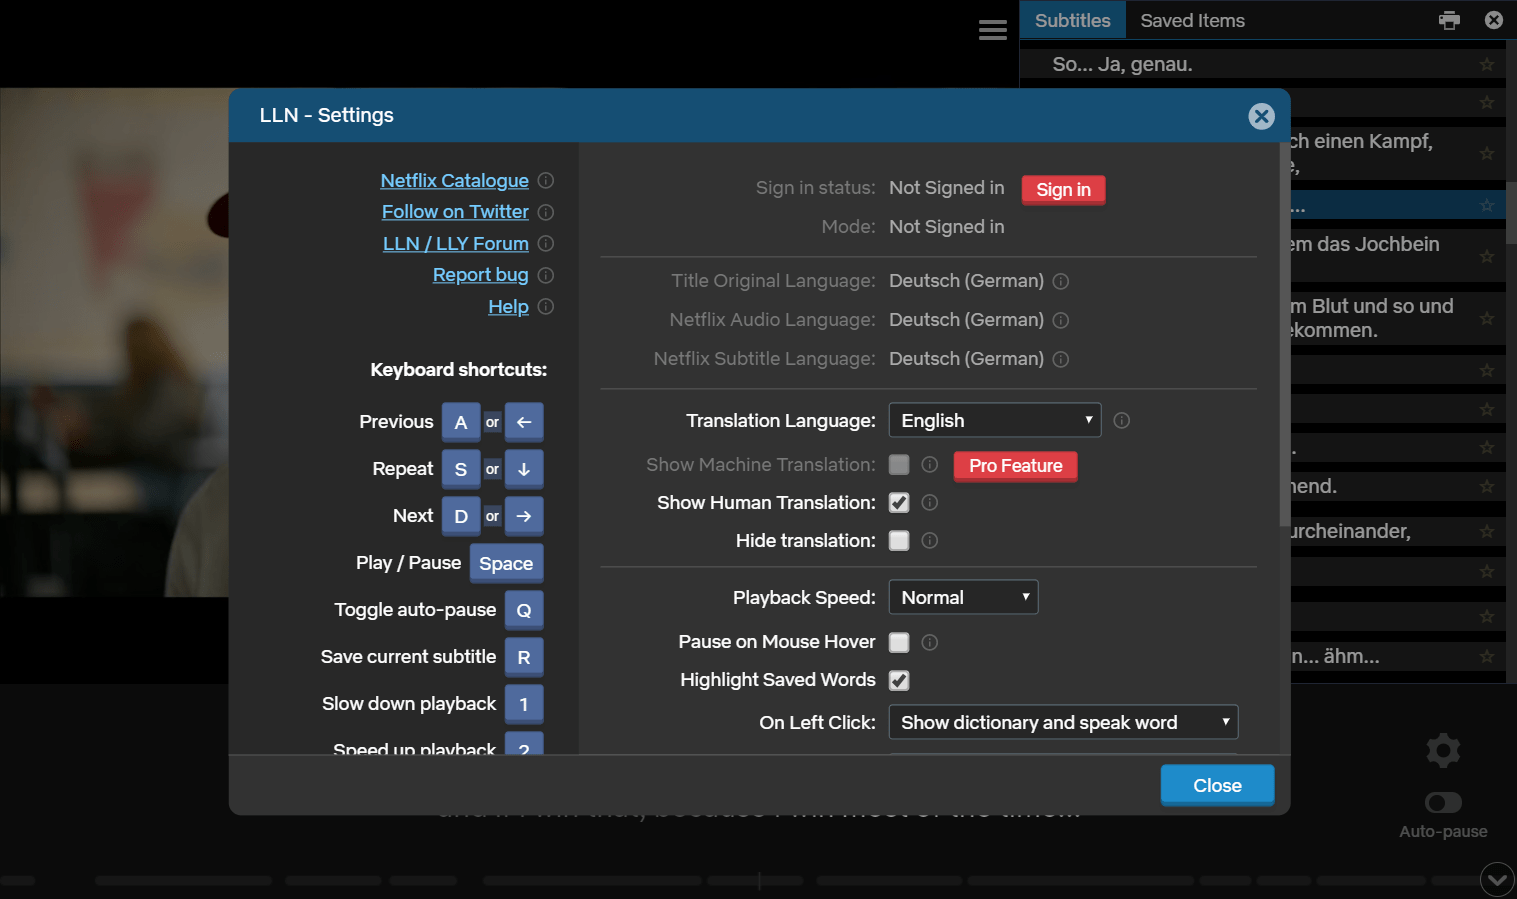Open the hamburger menu icon
1517x899 pixels.
click(x=992, y=30)
